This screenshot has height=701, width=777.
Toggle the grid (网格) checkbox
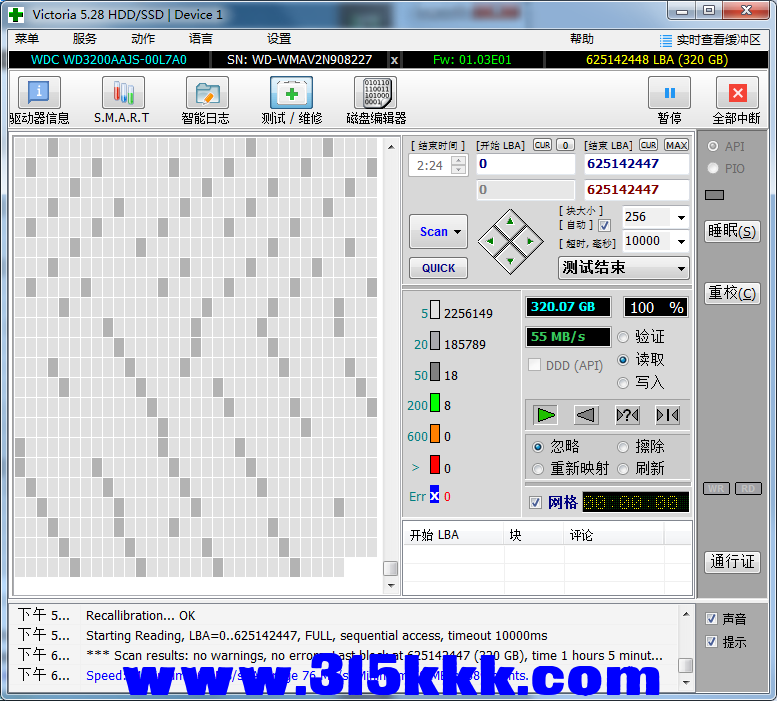pos(535,503)
